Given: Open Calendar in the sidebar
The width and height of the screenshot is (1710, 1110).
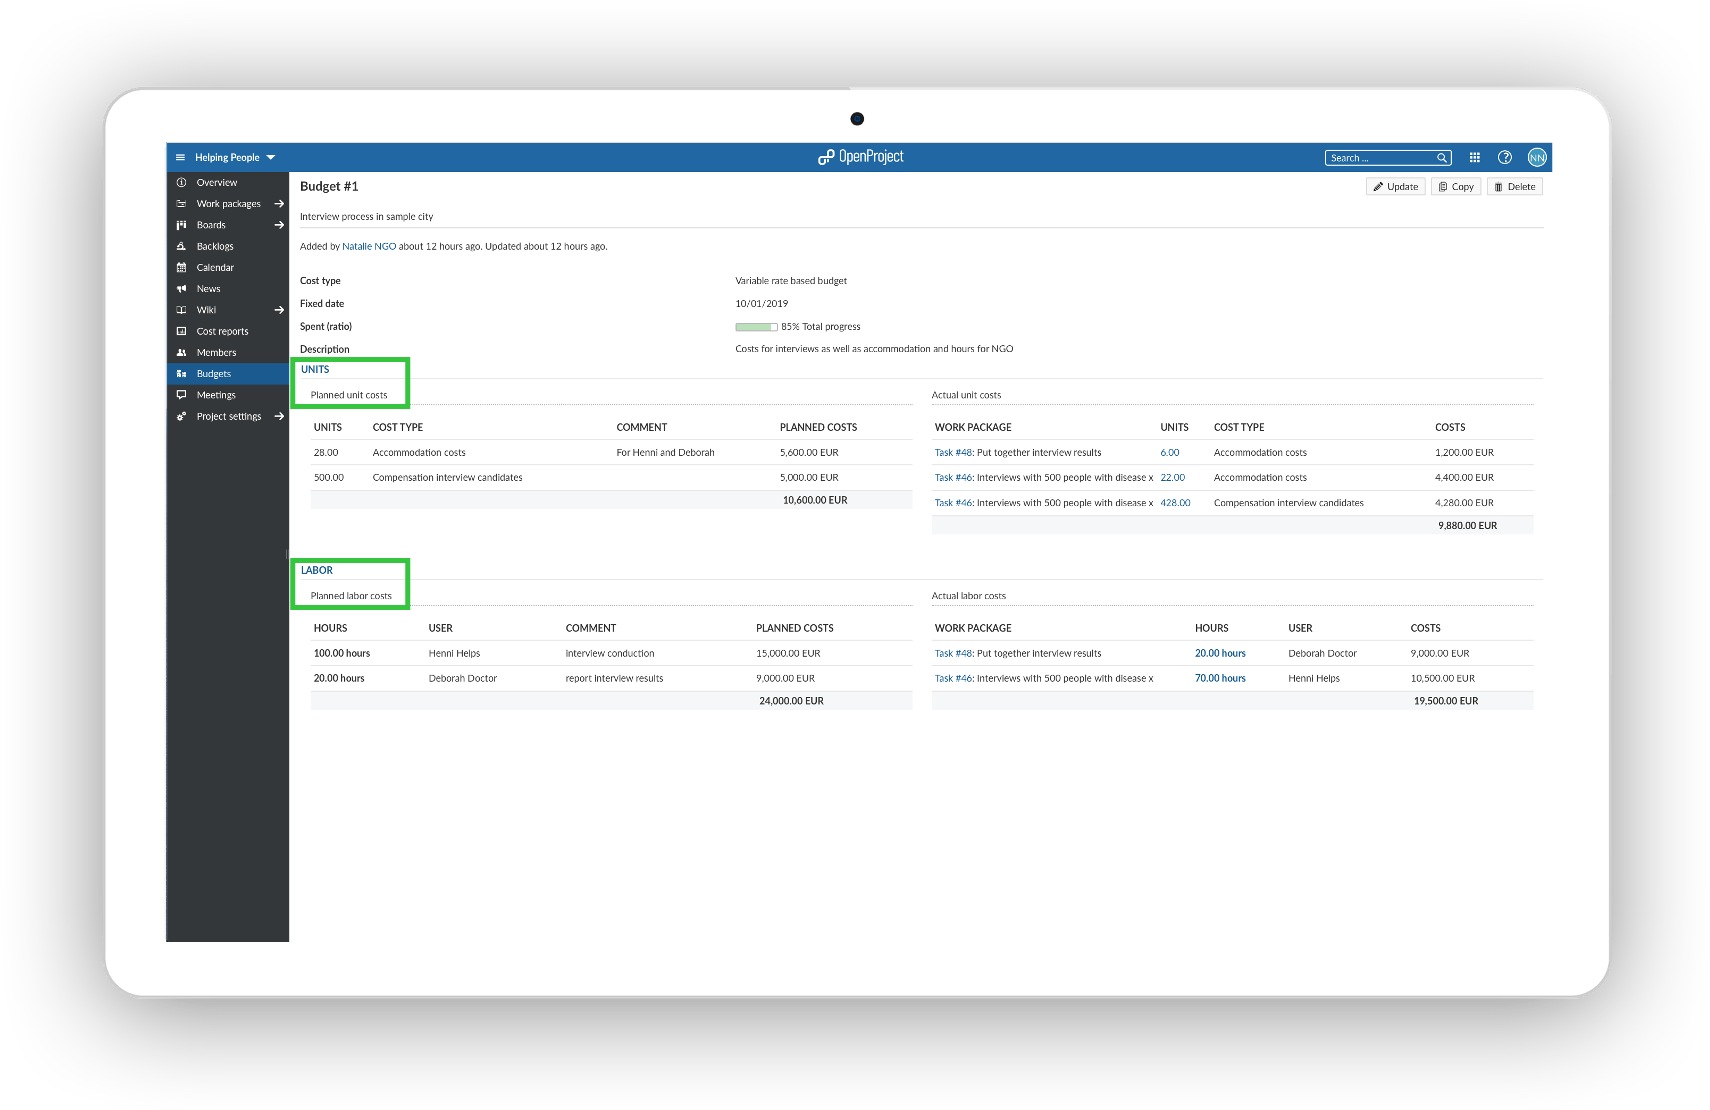Looking at the screenshot, I should pos(215,268).
